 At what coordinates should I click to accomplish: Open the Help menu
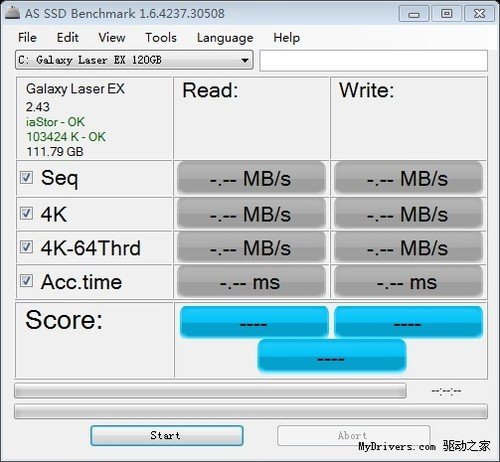tap(287, 38)
